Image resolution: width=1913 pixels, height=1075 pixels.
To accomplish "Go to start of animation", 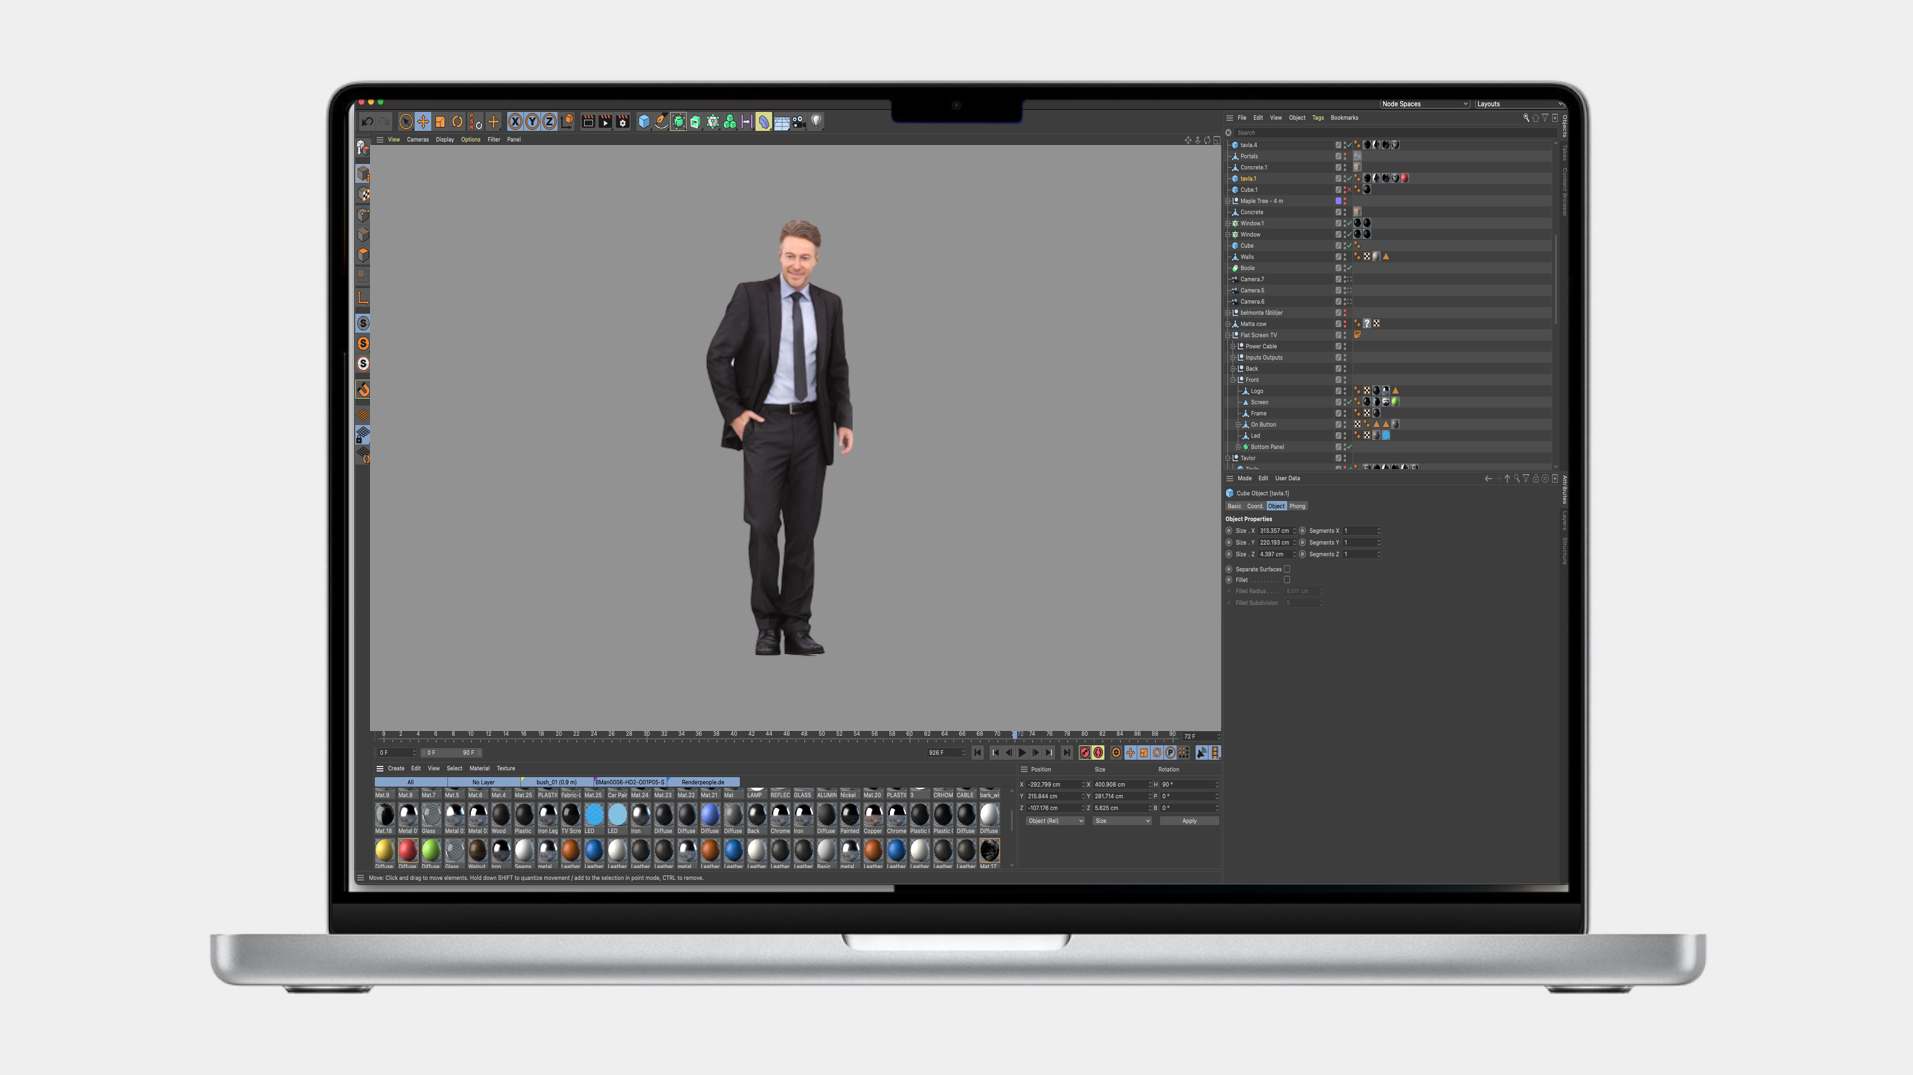I will tap(978, 753).
